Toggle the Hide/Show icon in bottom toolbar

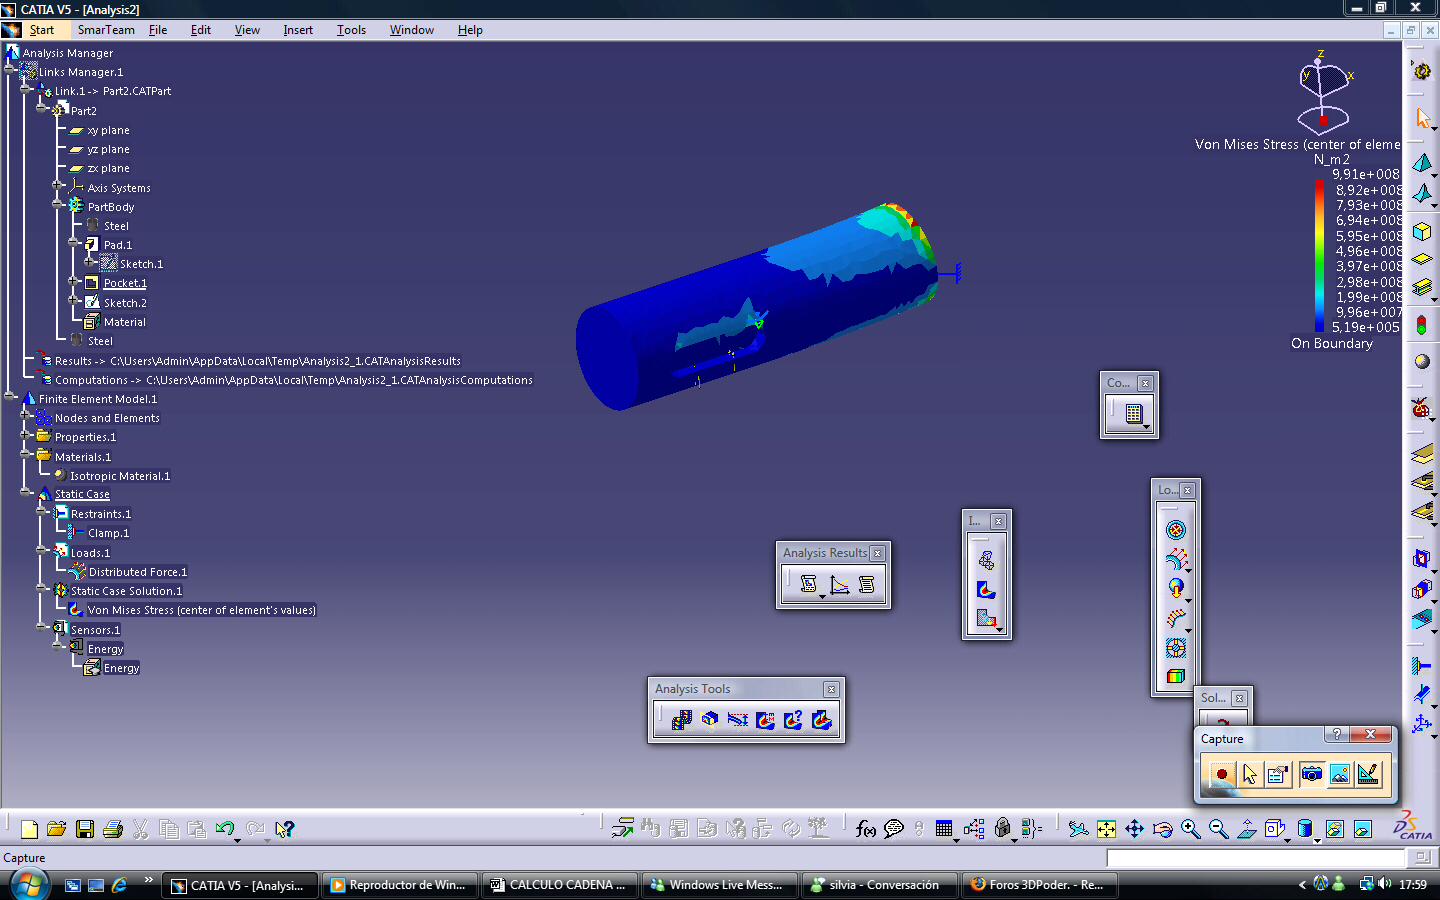click(x=1334, y=829)
